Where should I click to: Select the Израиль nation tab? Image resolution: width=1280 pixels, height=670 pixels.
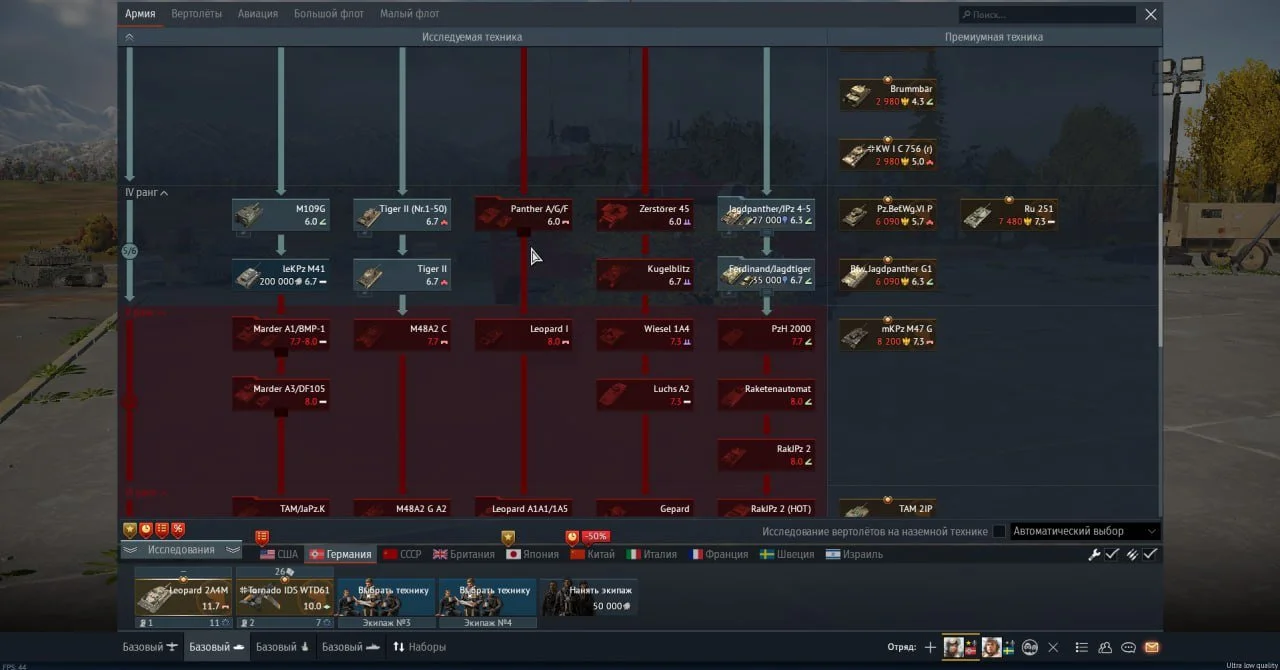pyautogui.click(x=855, y=554)
